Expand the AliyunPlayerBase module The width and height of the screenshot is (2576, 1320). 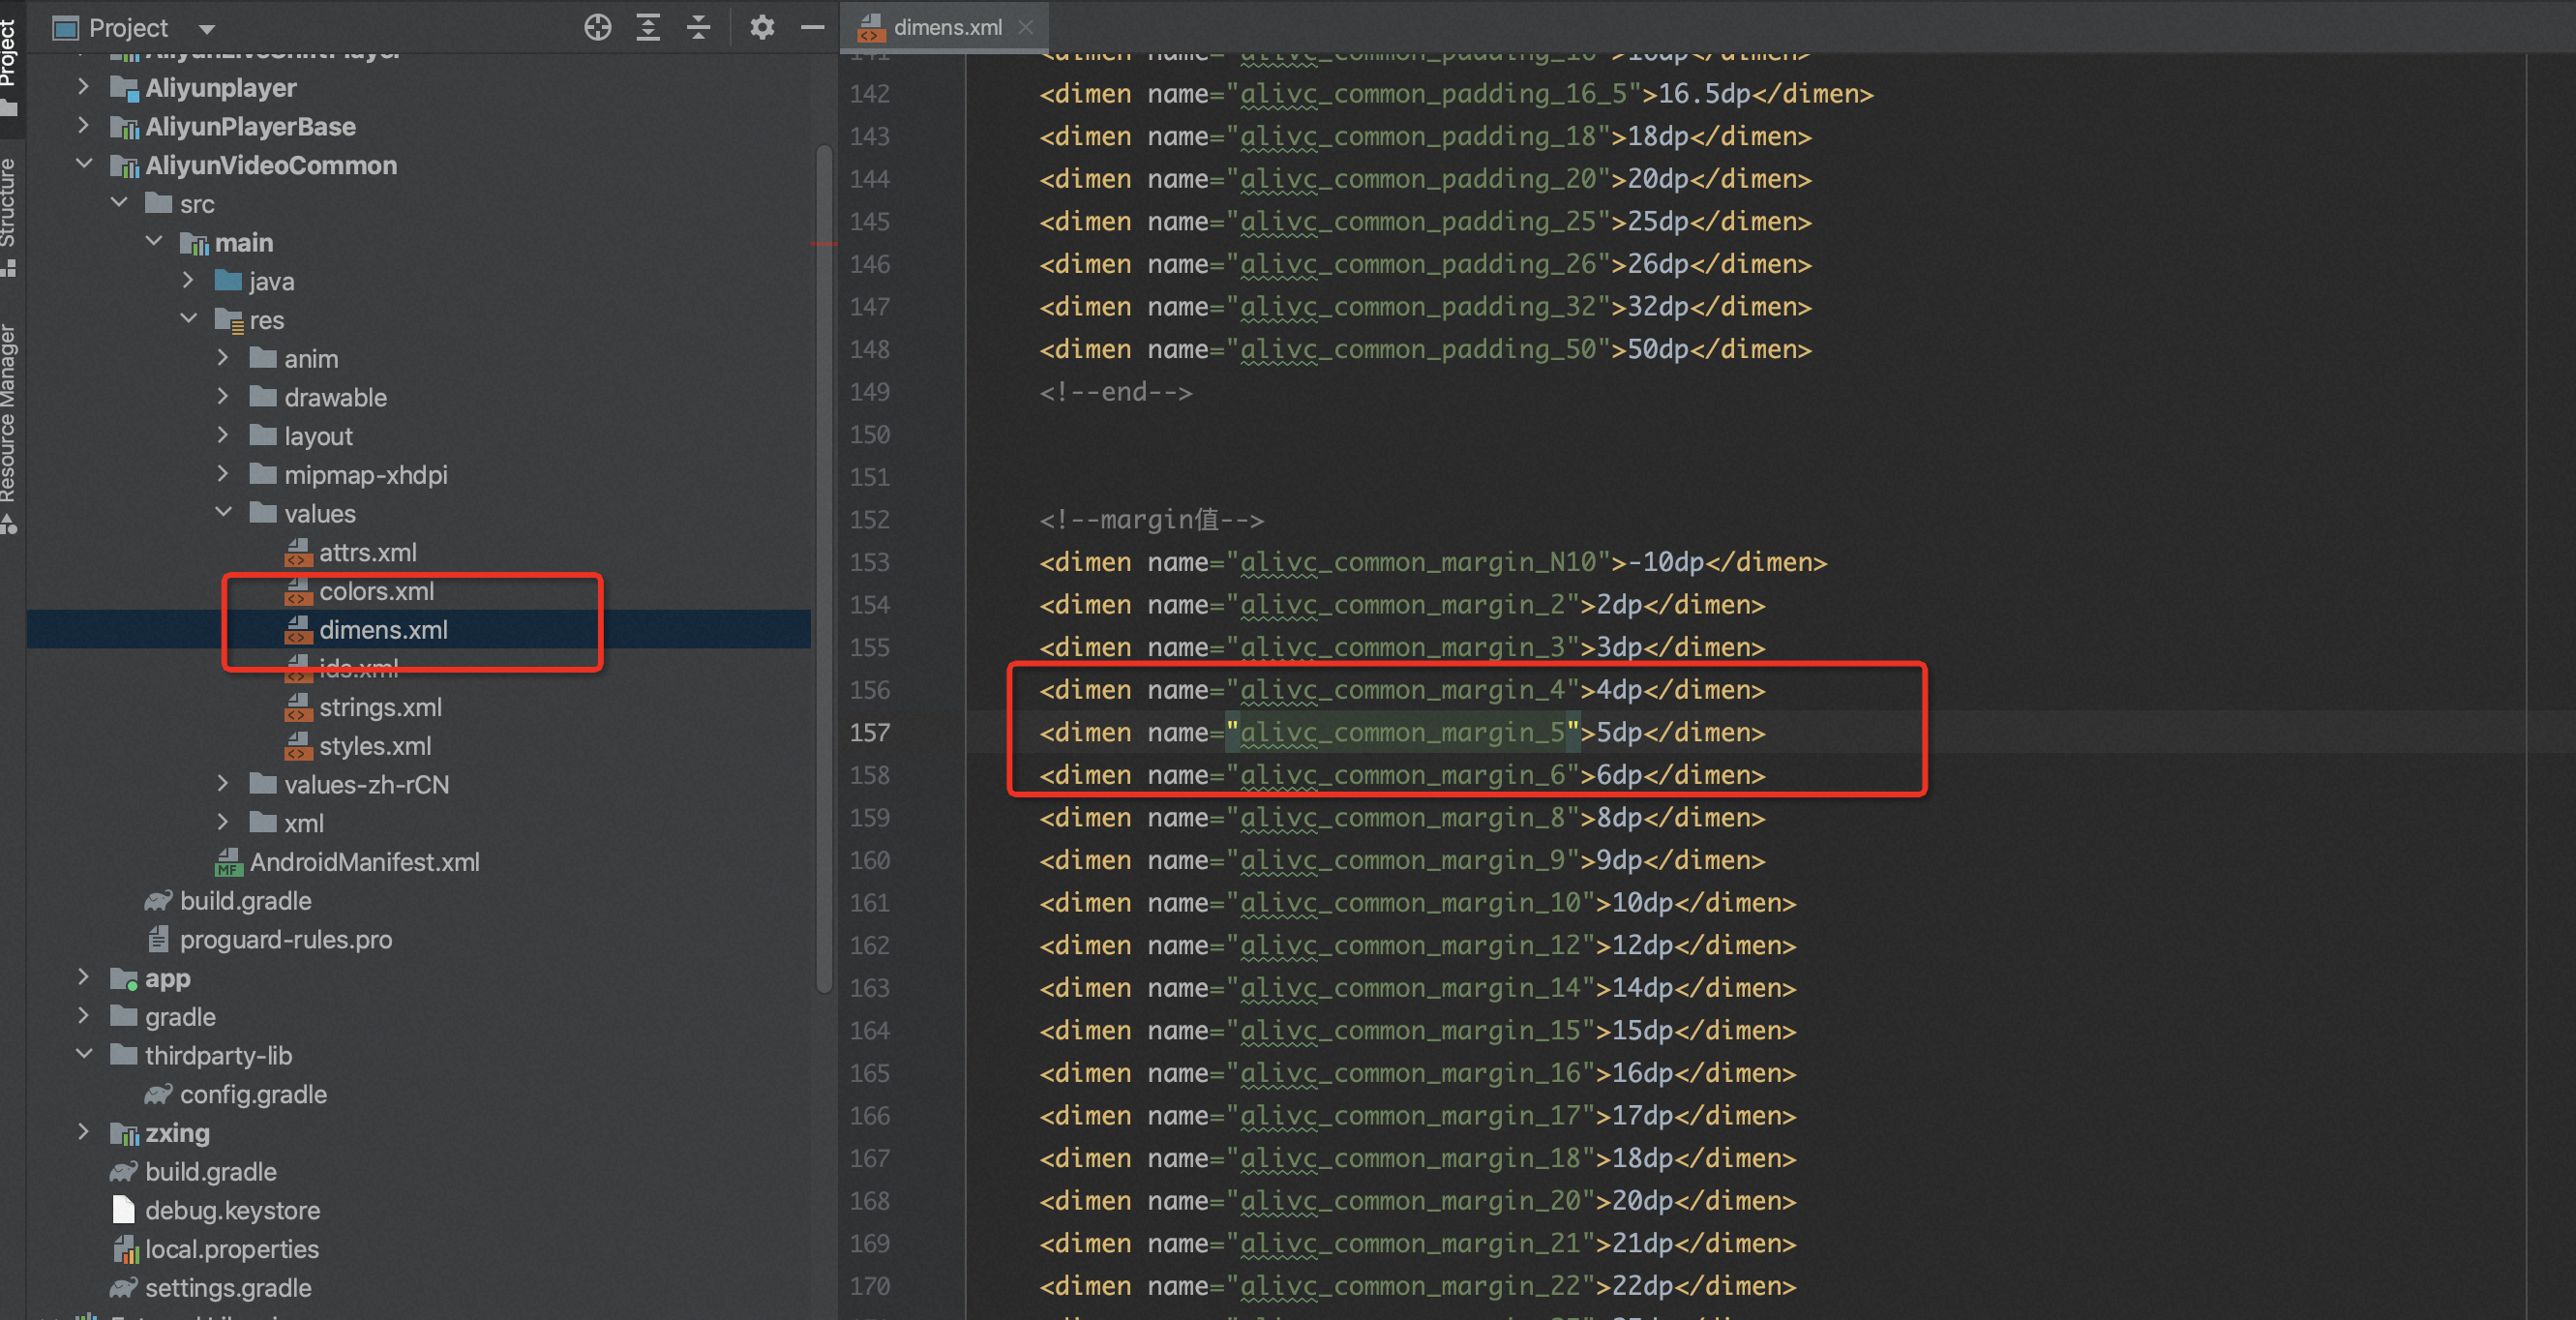coord(84,126)
